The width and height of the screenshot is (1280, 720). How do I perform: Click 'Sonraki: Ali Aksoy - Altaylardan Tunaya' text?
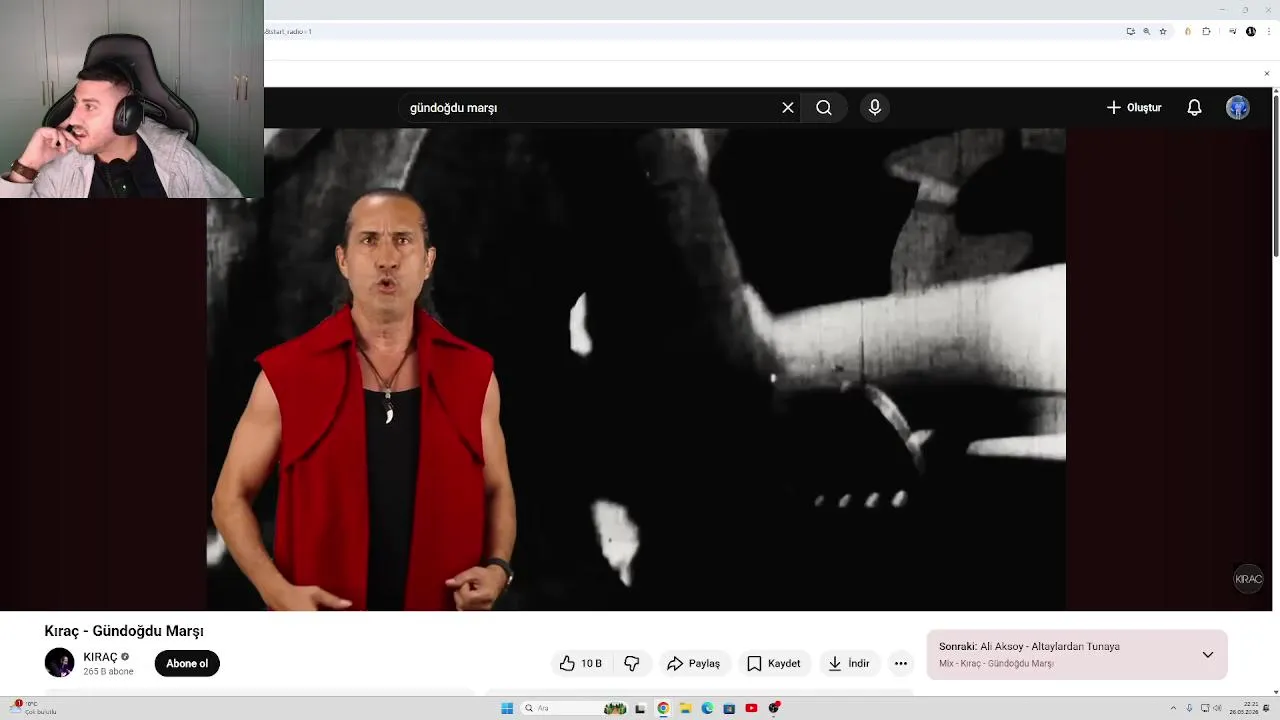coord(1029,647)
